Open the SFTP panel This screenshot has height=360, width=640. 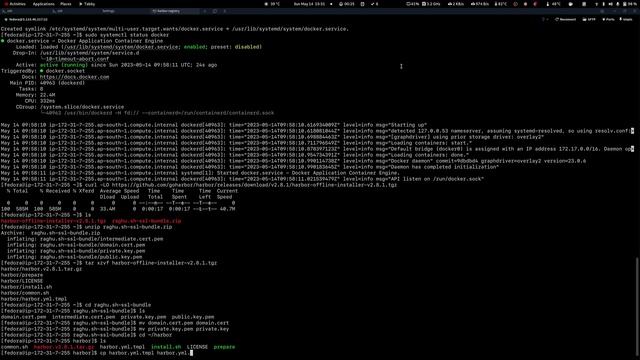589,19
